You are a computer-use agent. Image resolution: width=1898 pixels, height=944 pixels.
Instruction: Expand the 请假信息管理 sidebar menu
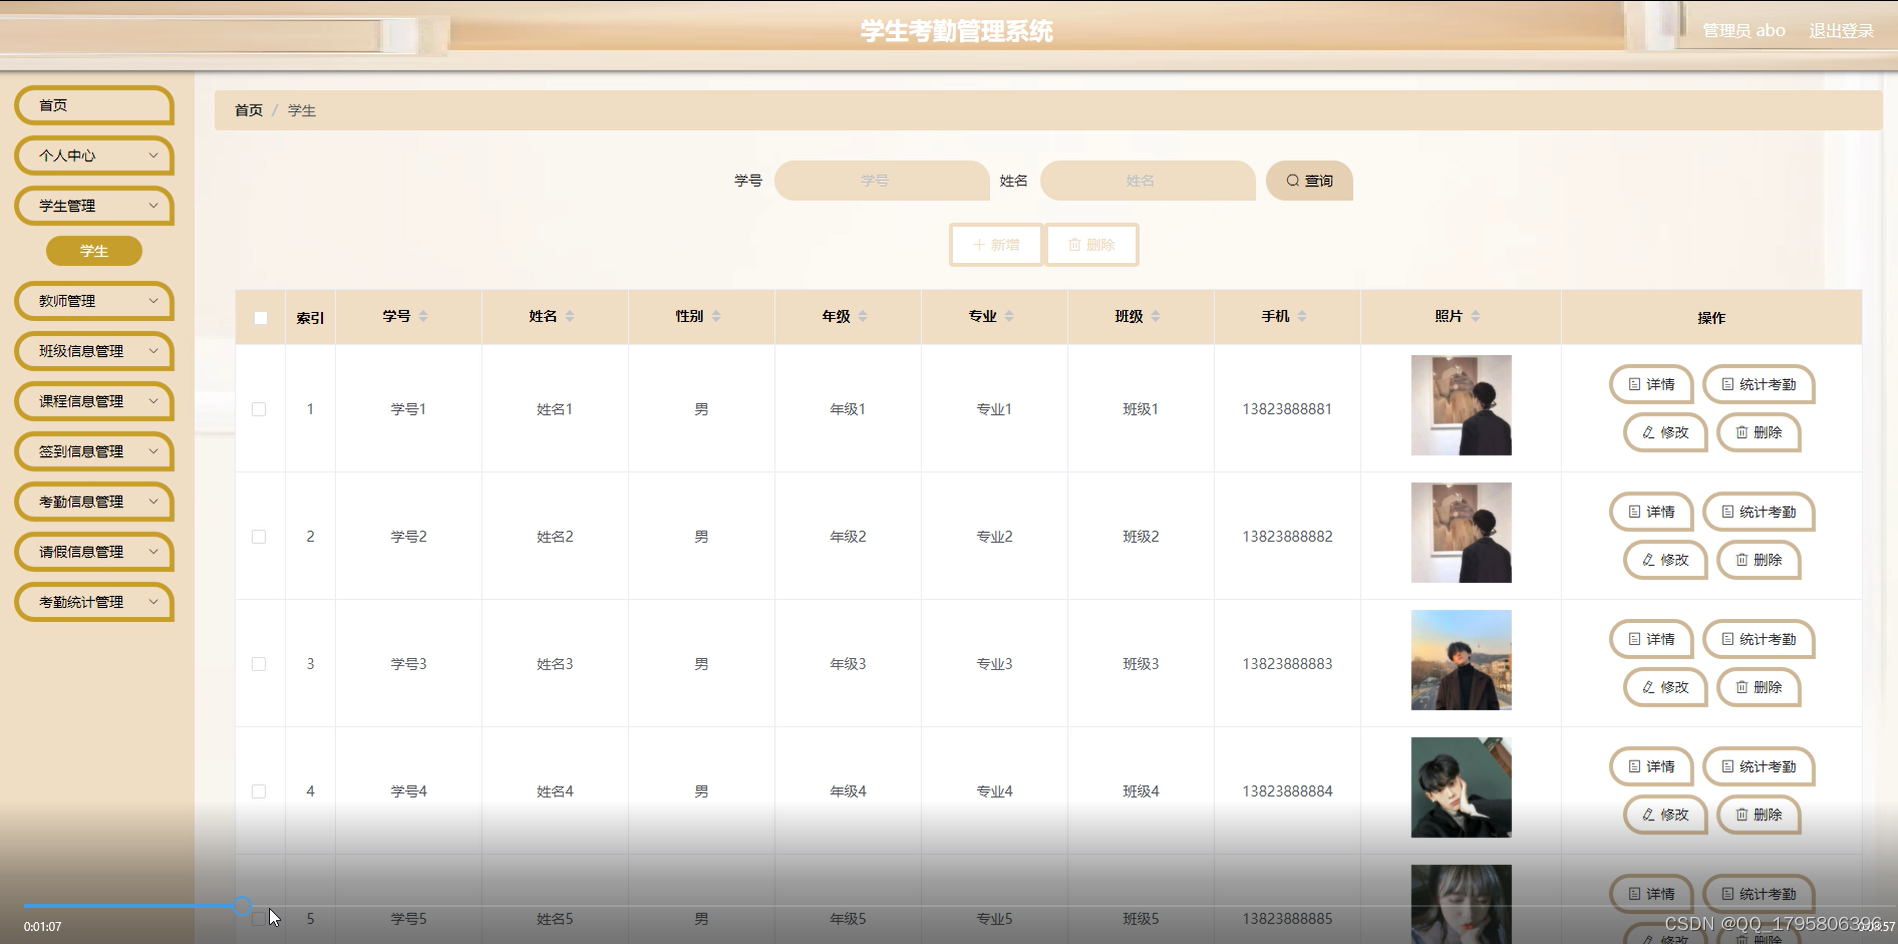[x=94, y=551]
